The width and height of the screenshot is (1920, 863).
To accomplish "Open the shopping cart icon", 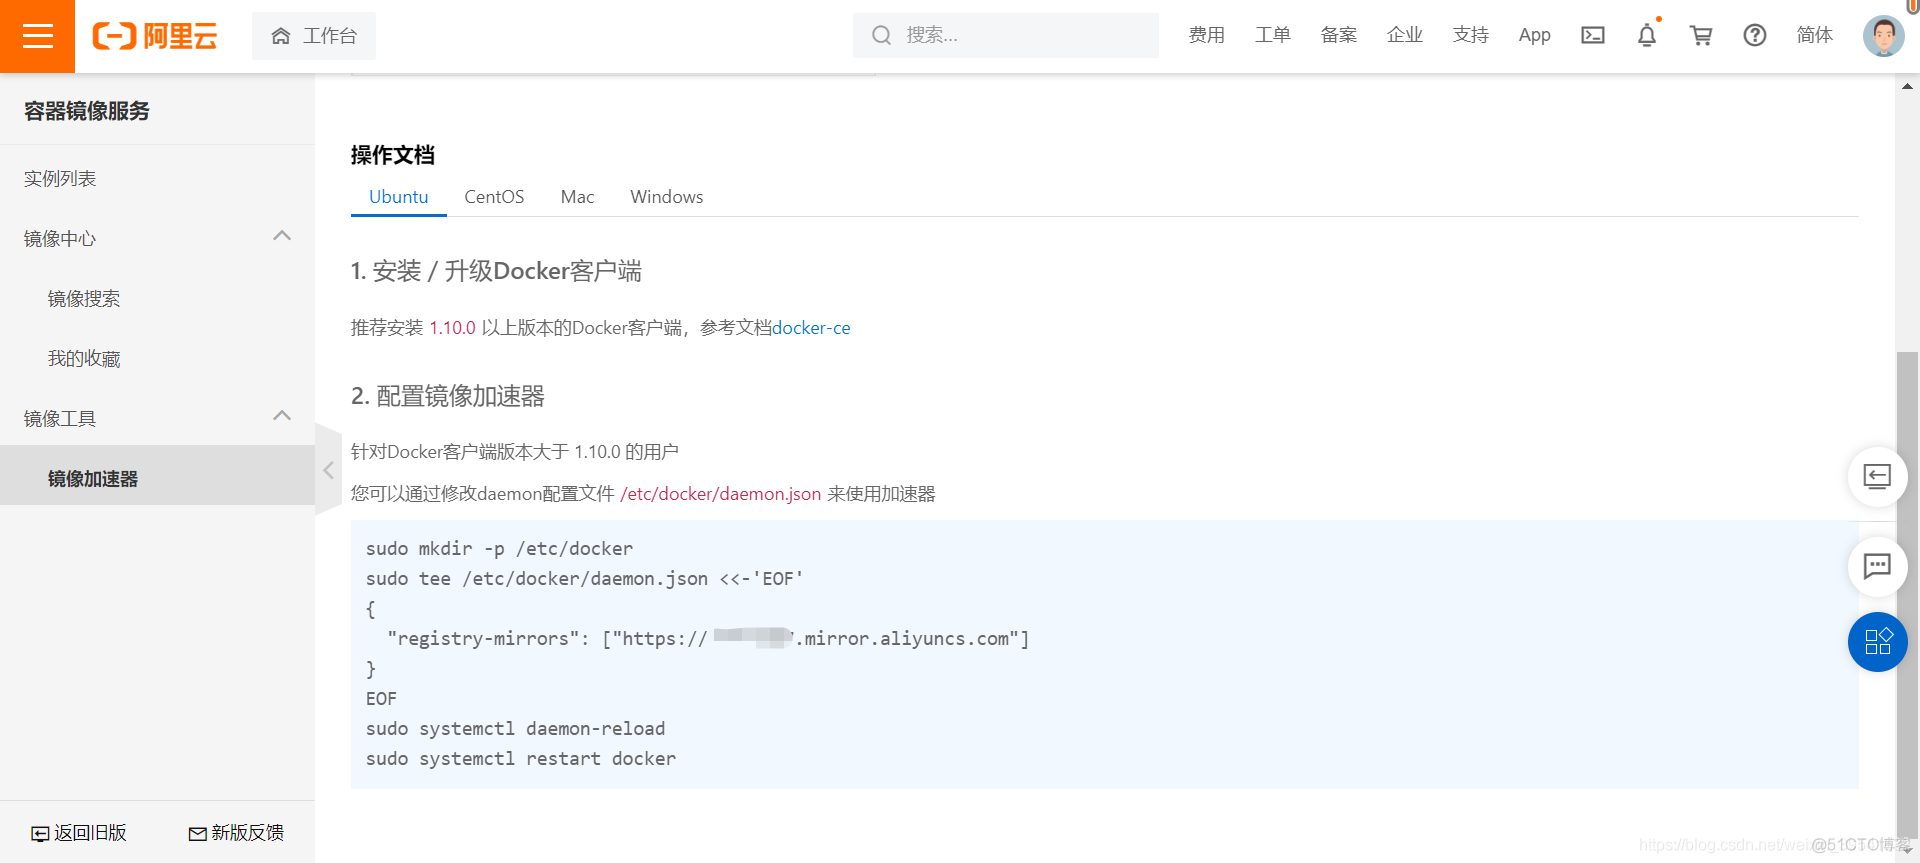I will [x=1701, y=35].
